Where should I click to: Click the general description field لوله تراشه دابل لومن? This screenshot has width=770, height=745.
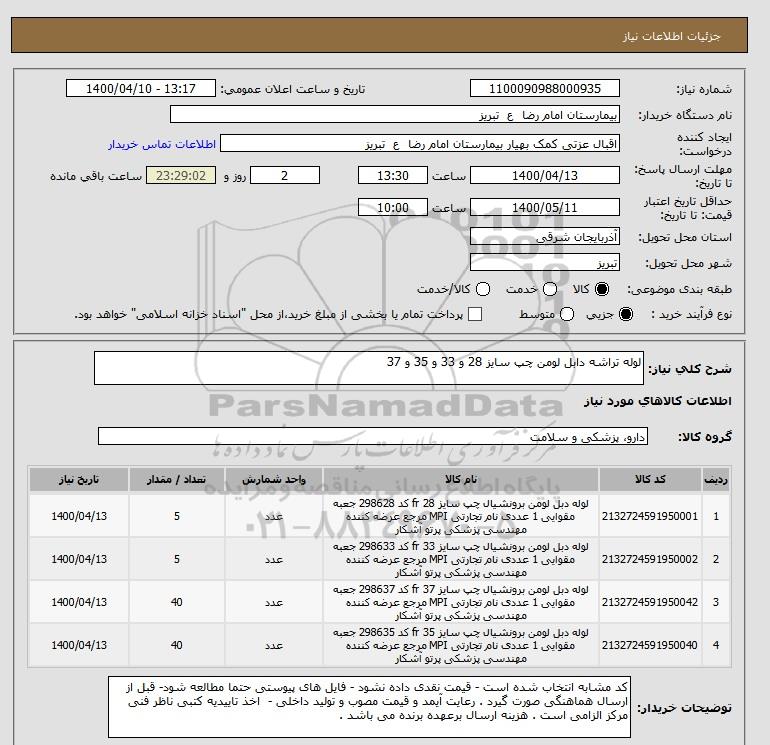click(369, 368)
